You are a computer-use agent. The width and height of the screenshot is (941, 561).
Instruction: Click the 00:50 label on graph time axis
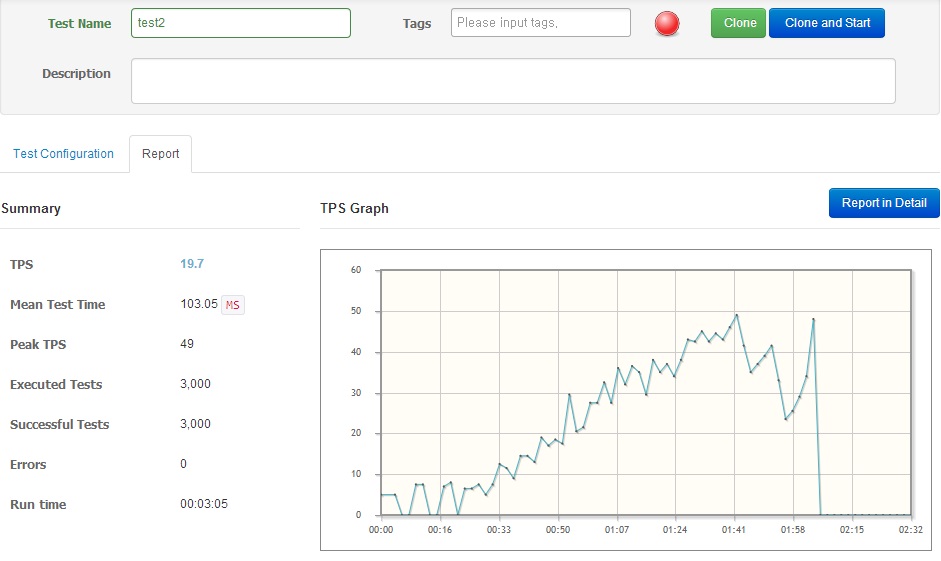(x=557, y=530)
